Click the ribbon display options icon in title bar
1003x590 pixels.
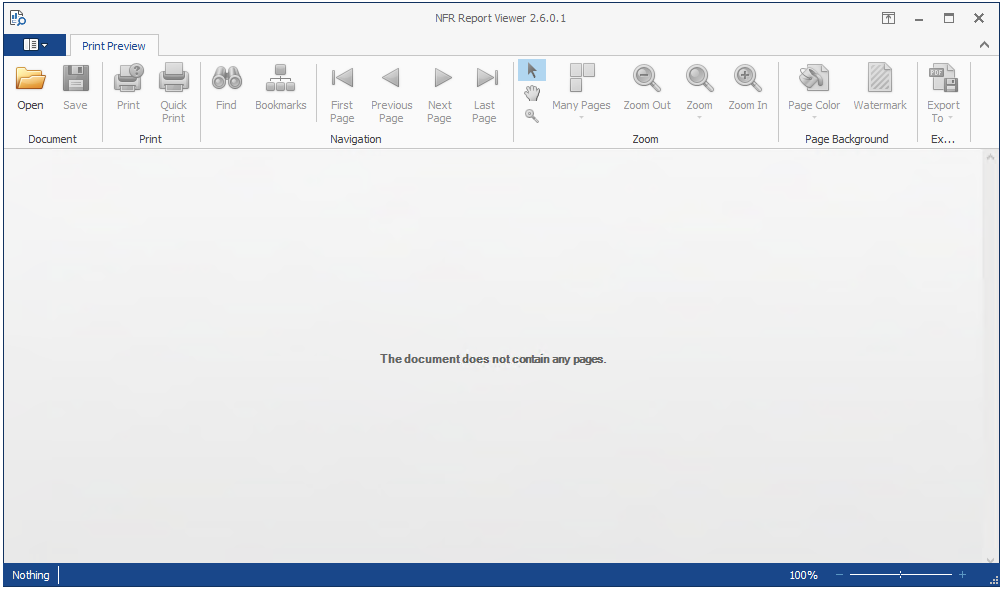[888, 18]
